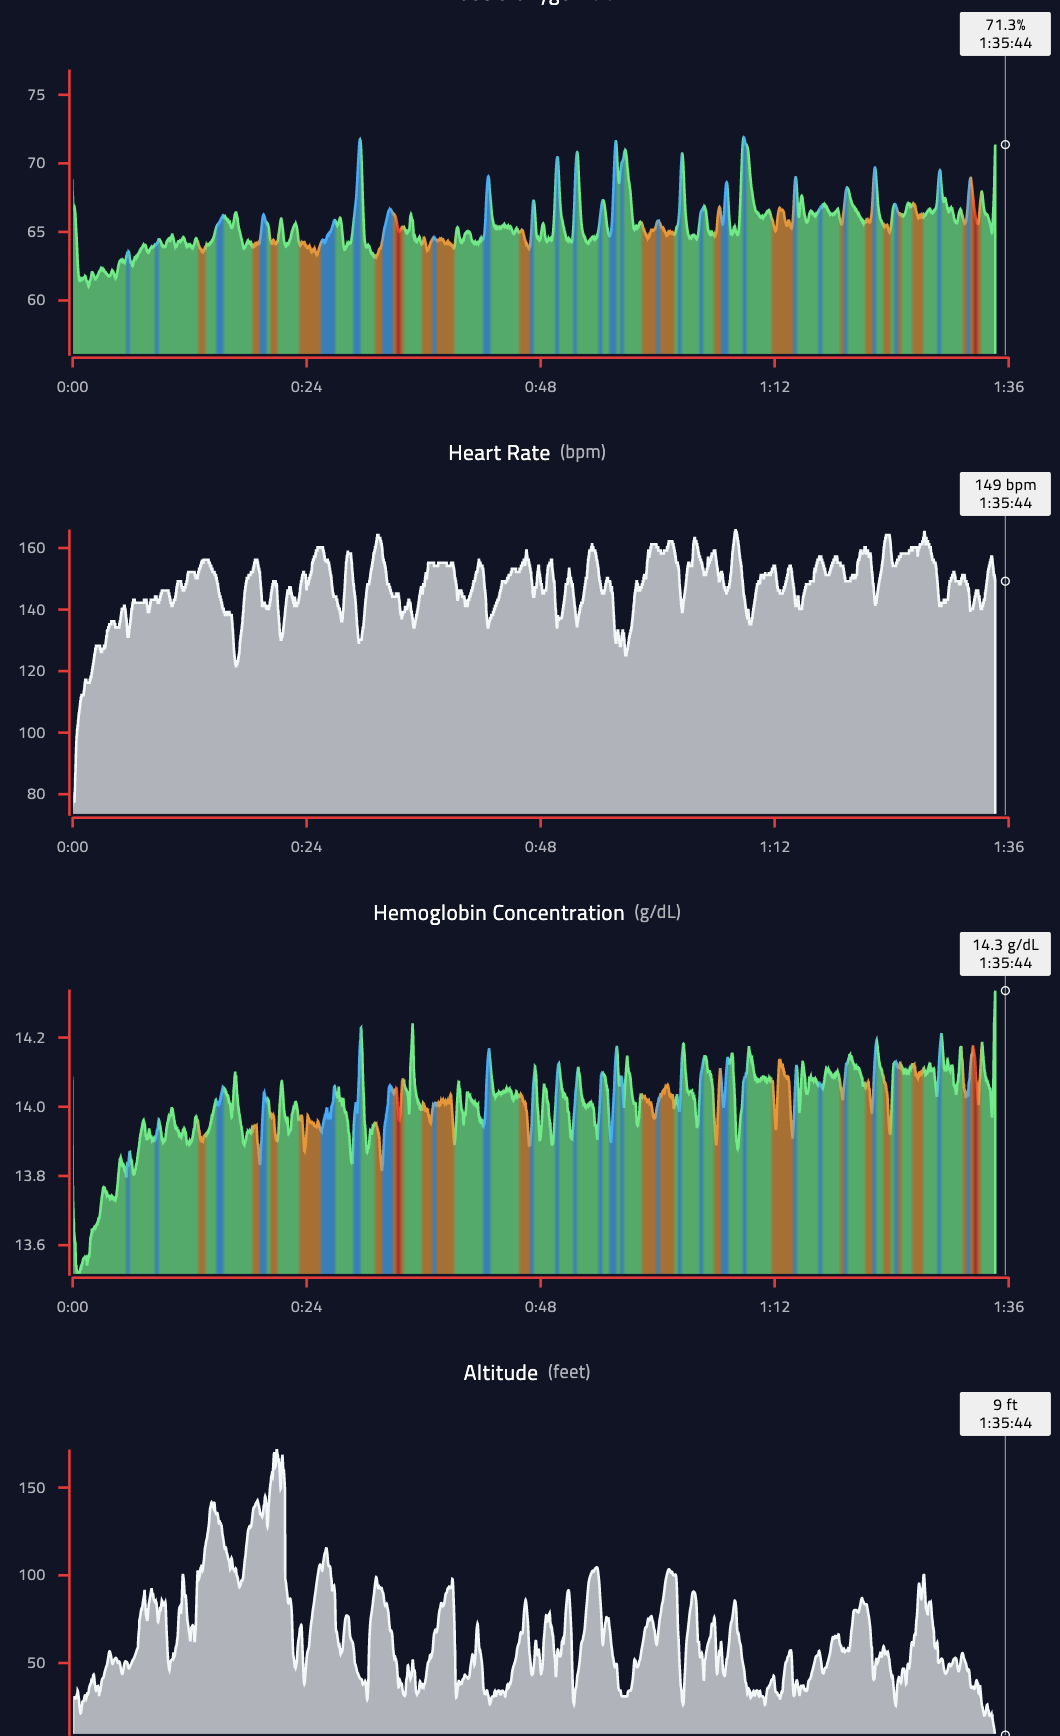Viewport: 1060px width, 1736px height.
Task: Click the 1:36 tick label under the Hemoglobin chart
Action: (1008, 1307)
